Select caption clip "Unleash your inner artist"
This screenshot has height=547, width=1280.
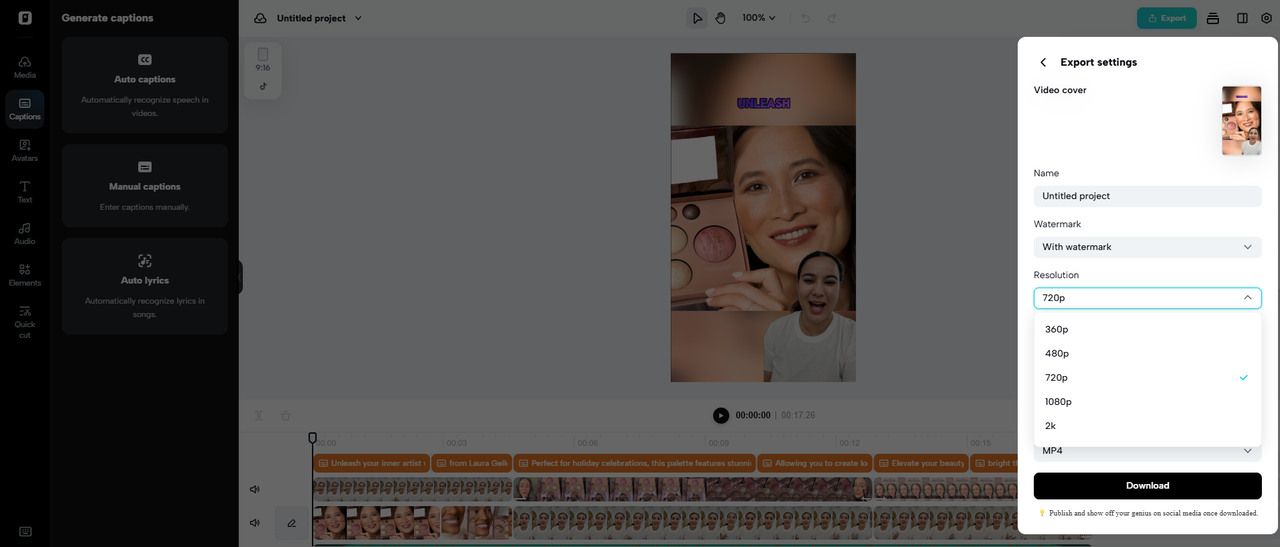coord(371,463)
